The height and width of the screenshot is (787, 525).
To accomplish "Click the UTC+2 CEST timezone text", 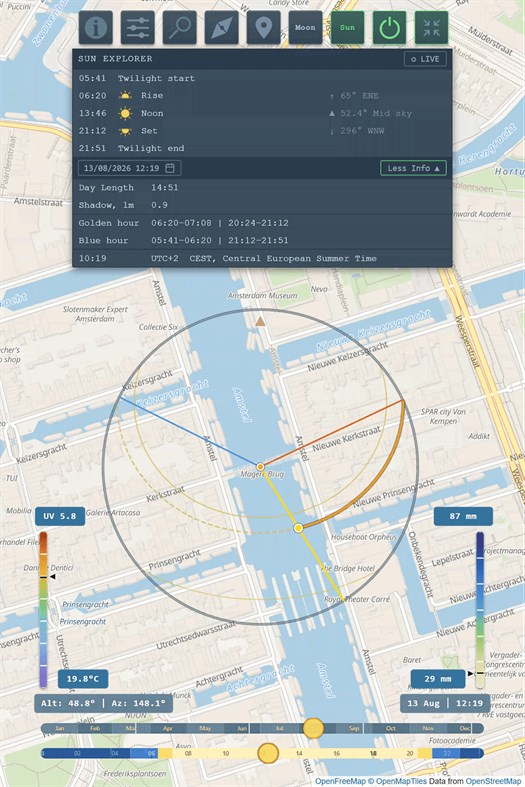I will pos(264,258).
